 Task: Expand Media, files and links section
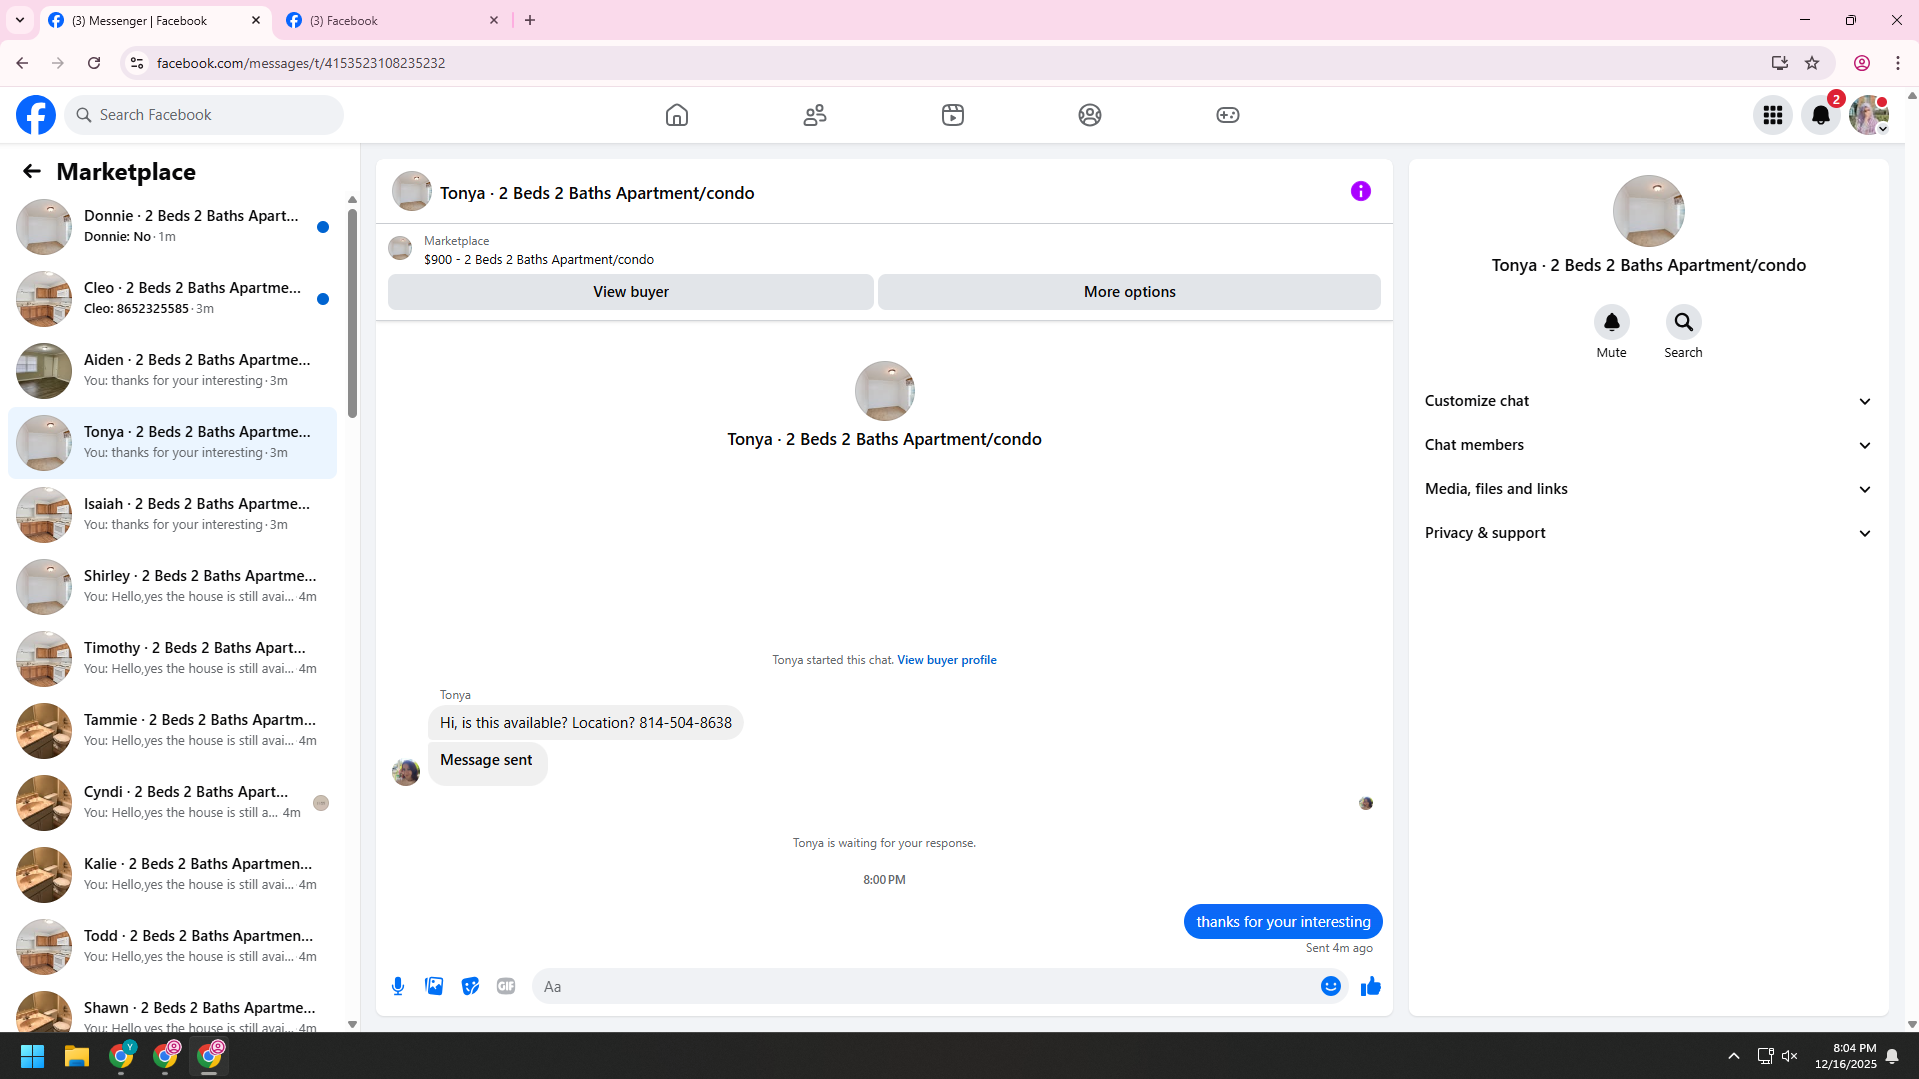coord(1648,489)
